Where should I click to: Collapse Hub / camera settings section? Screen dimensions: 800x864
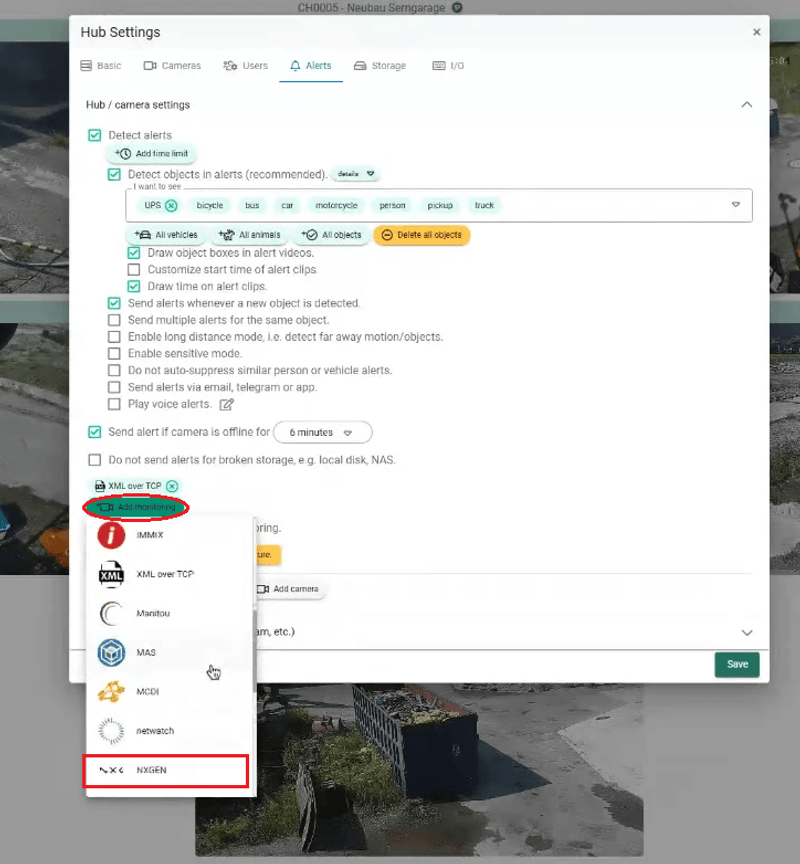click(x=747, y=105)
